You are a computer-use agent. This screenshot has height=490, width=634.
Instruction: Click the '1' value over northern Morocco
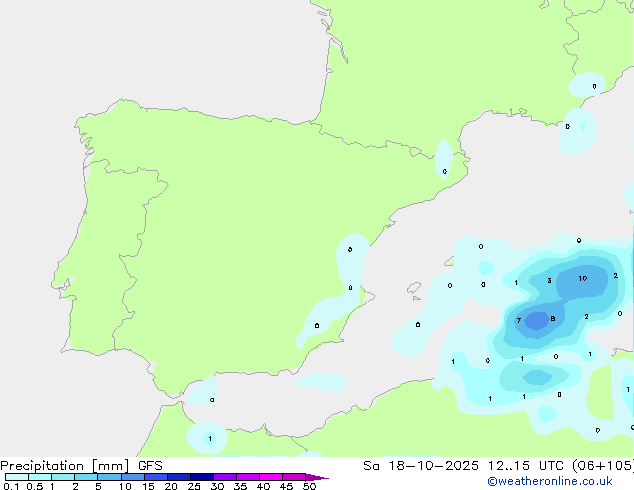(x=210, y=438)
